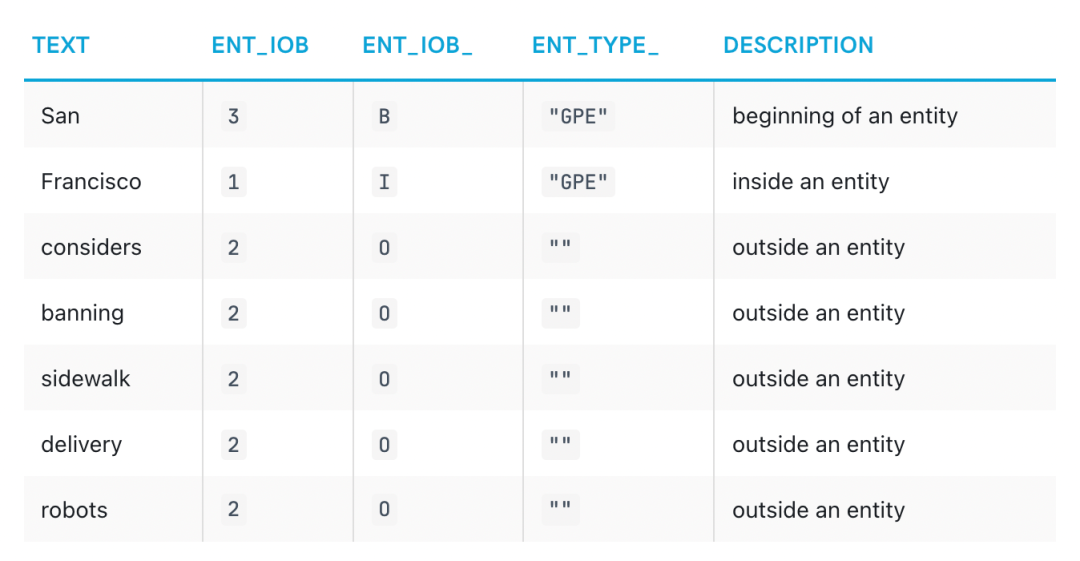
Task: Click the "B" code badge
Action: click(384, 116)
